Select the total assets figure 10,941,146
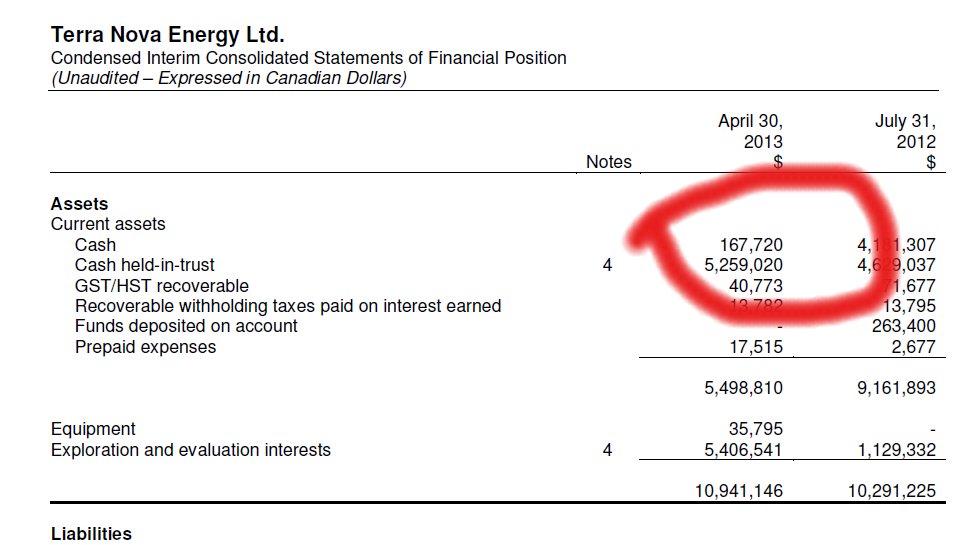The height and width of the screenshot is (545, 978). click(738, 491)
